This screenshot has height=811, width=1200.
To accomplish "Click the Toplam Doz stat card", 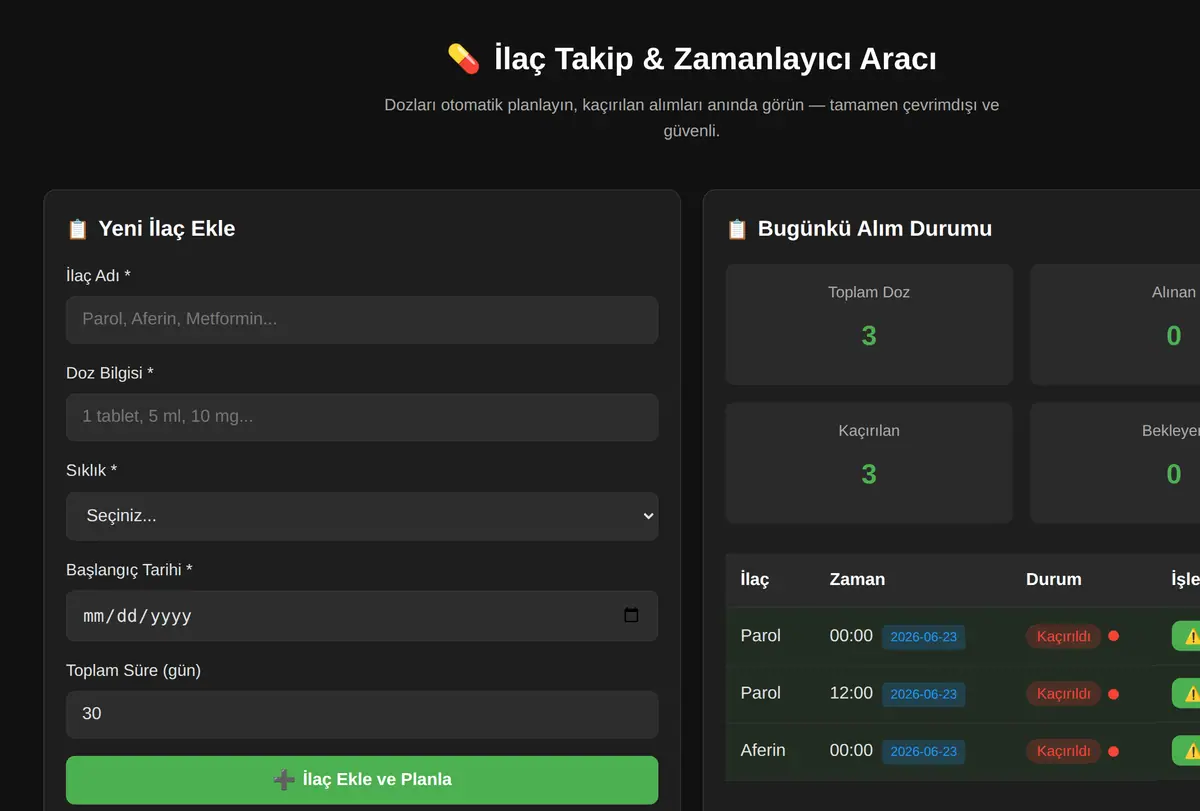I will point(869,324).
